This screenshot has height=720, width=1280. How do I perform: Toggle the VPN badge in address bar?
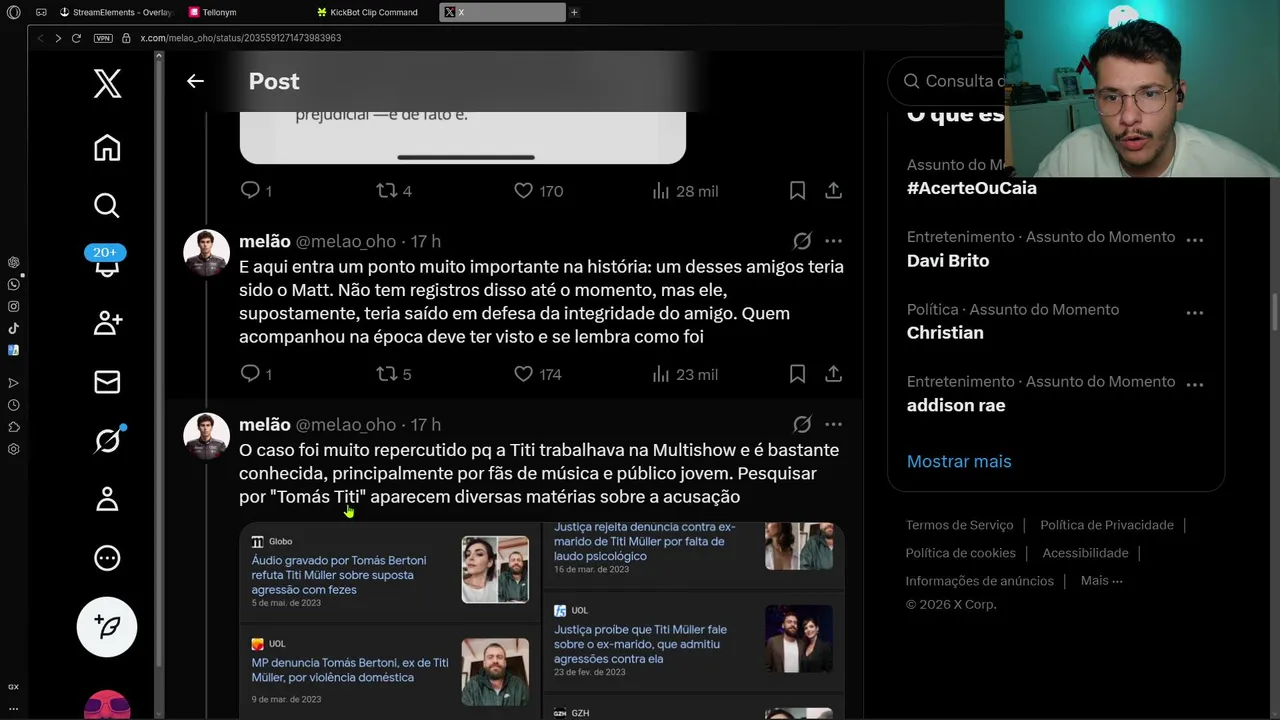tap(103, 38)
